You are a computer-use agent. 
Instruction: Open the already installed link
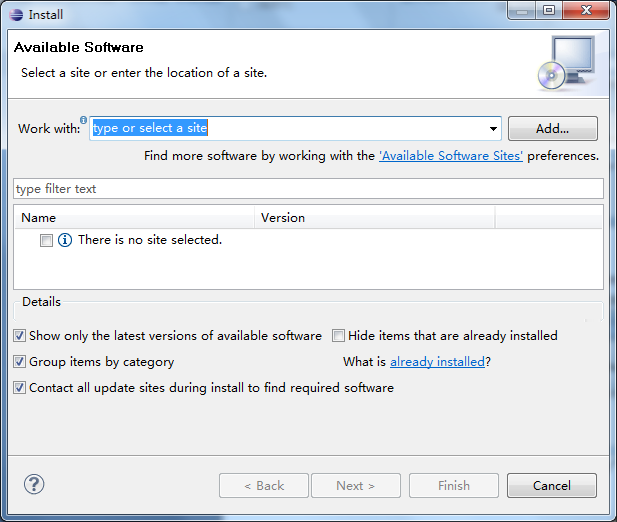[x=437, y=362]
